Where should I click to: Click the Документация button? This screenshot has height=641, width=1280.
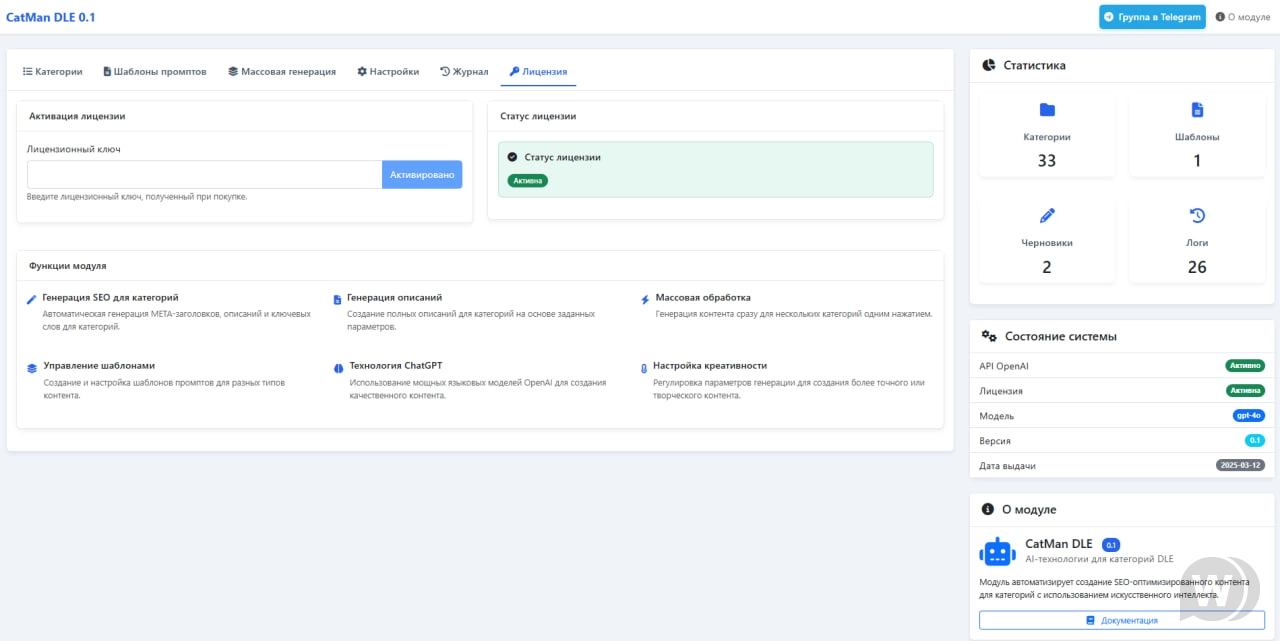[x=1121, y=620]
